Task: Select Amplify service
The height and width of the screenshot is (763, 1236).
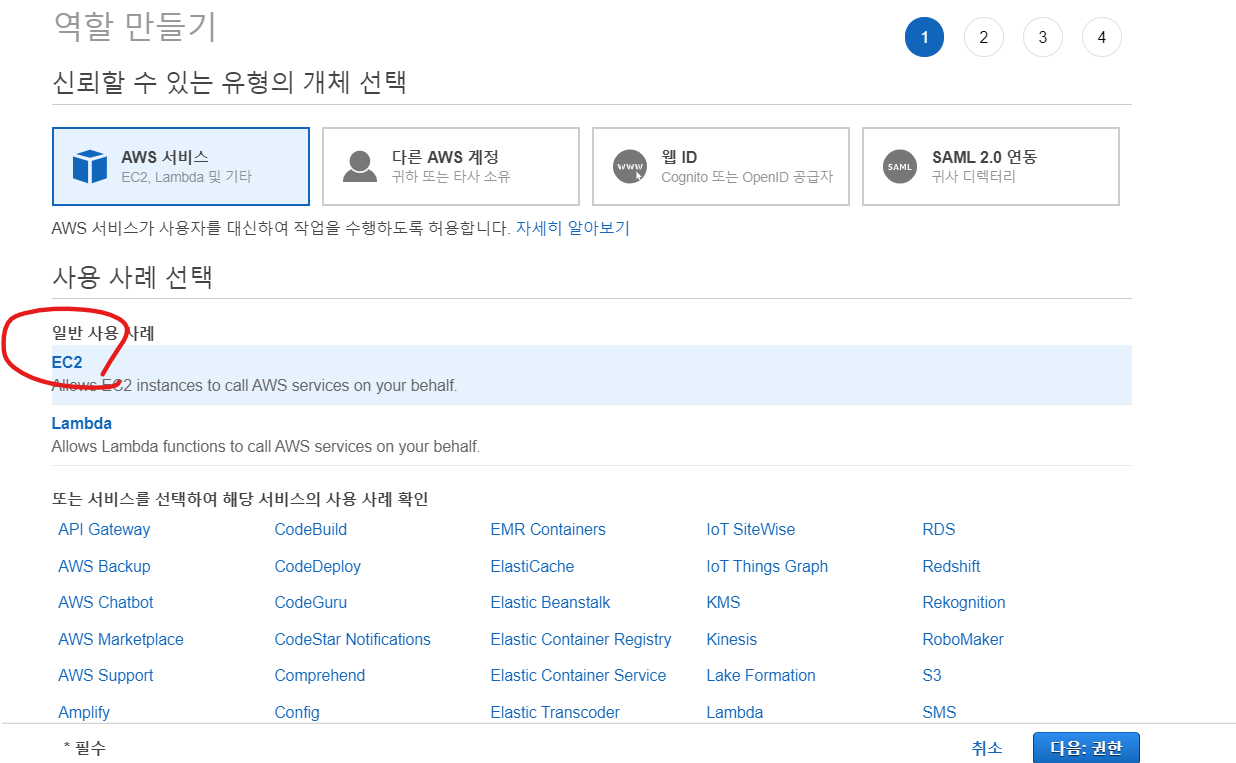Action: 84,713
